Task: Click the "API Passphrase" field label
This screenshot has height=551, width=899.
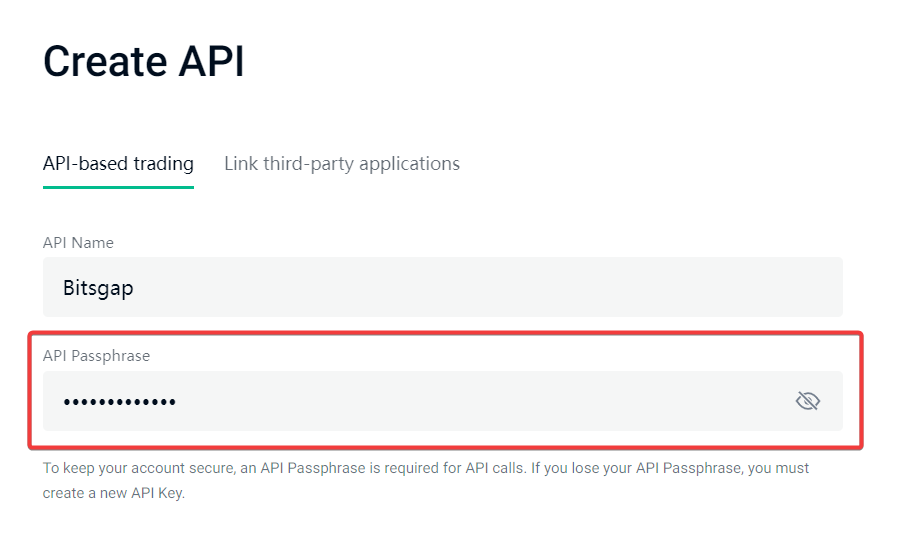Action: click(96, 356)
